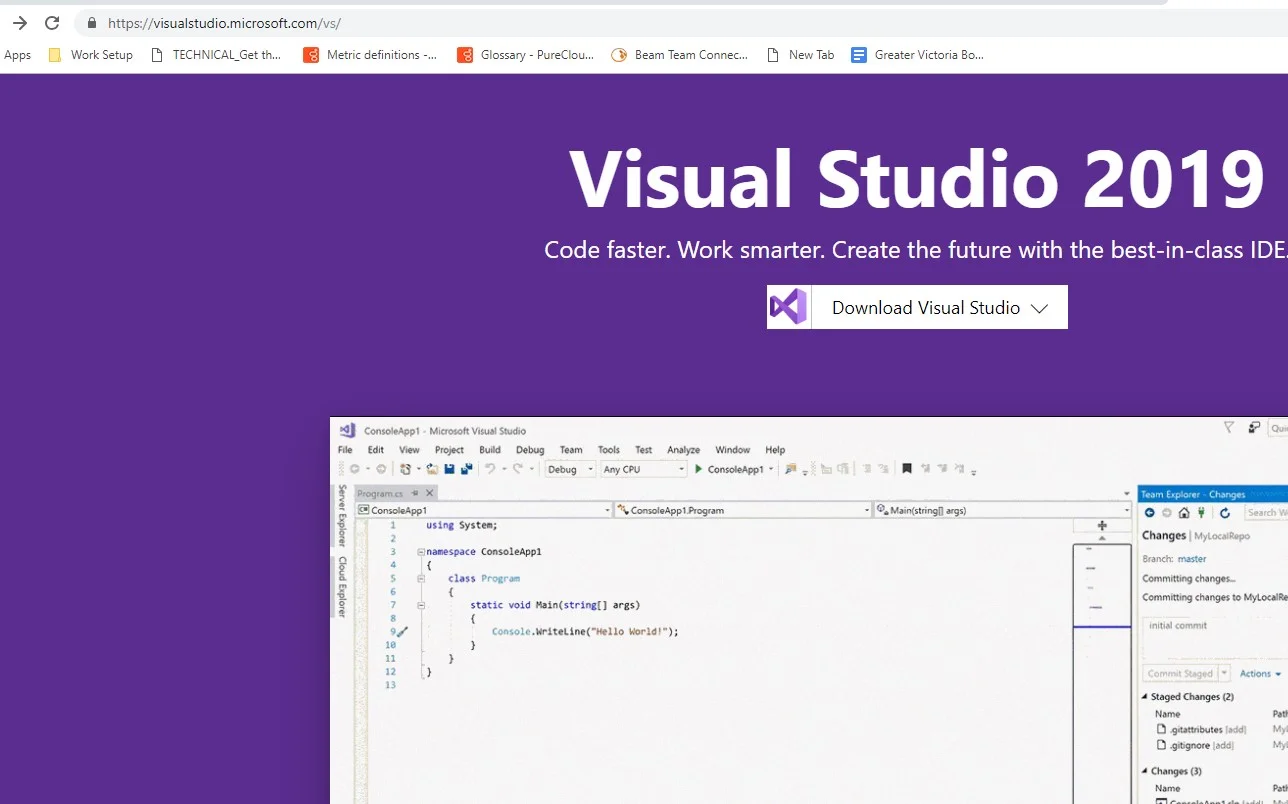The height and width of the screenshot is (804, 1288).
Task: Open the Any CPU platform dropdown
Action: [644, 469]
